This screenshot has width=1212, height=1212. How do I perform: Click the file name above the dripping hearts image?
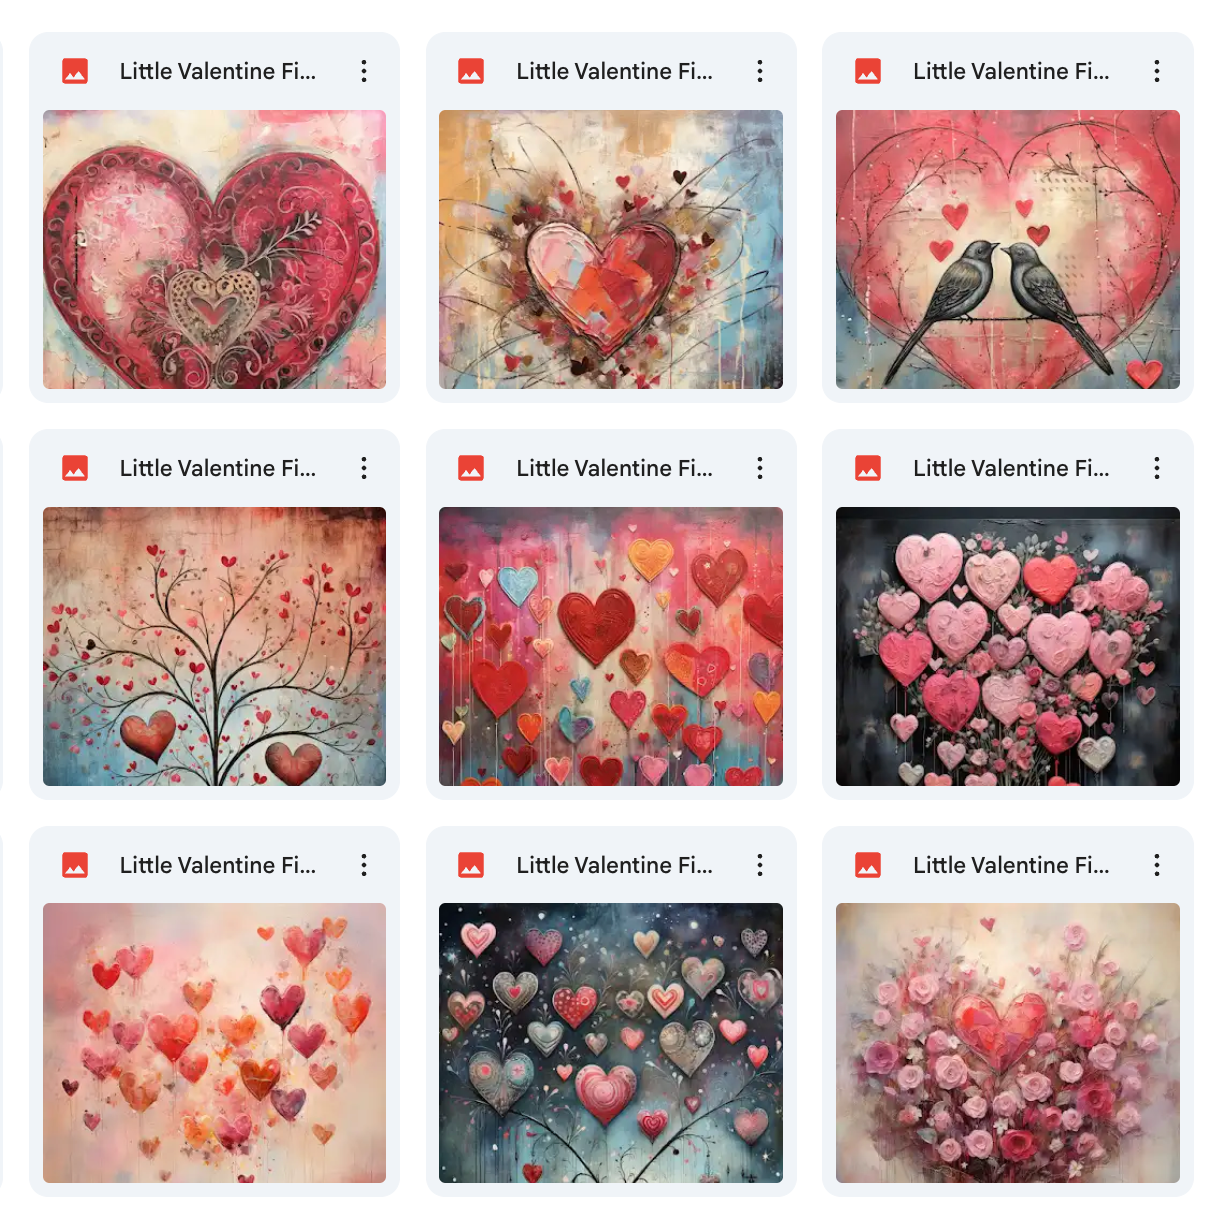(614, 468)
